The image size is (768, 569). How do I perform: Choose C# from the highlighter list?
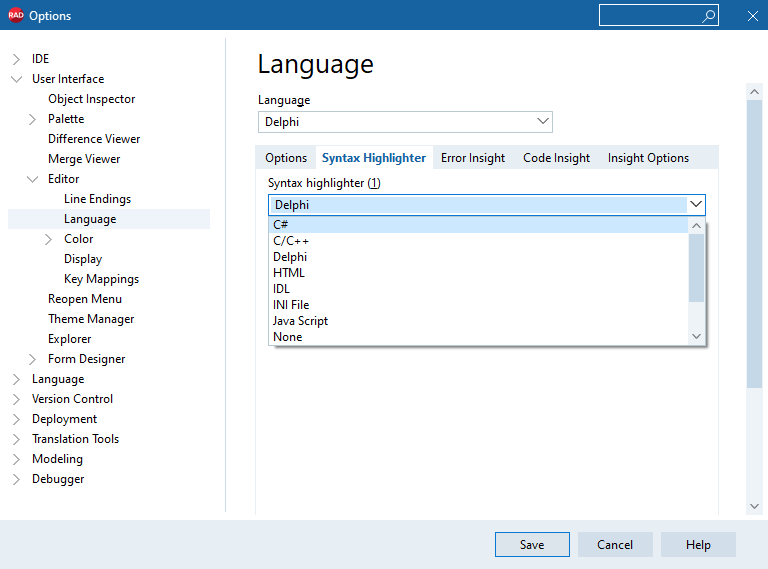coord(479,225)
